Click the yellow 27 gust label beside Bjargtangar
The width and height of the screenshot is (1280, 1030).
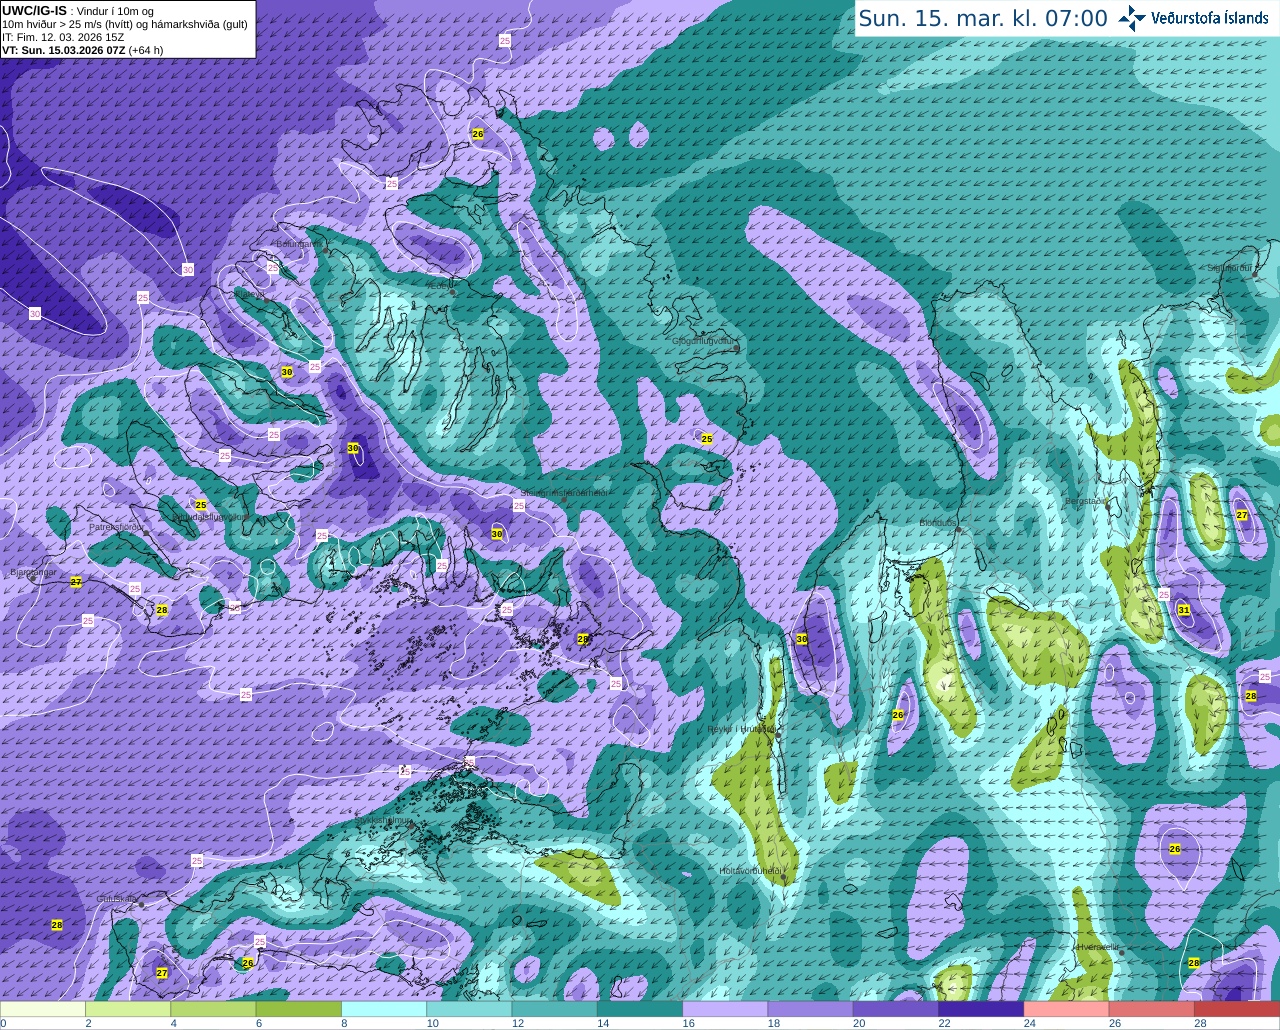pyautogui.click(x=76, y=581)
